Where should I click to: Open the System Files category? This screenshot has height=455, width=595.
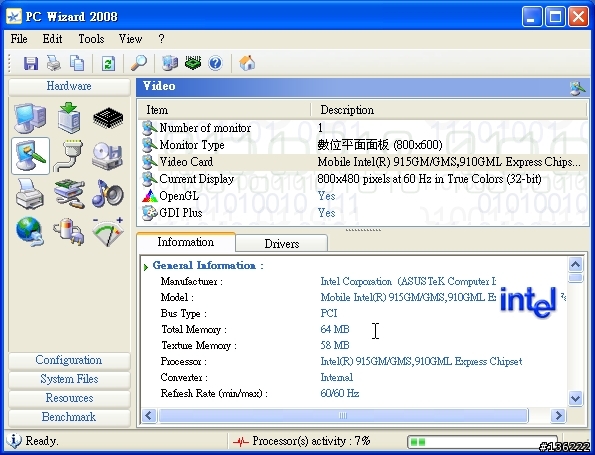click(69, 379)
